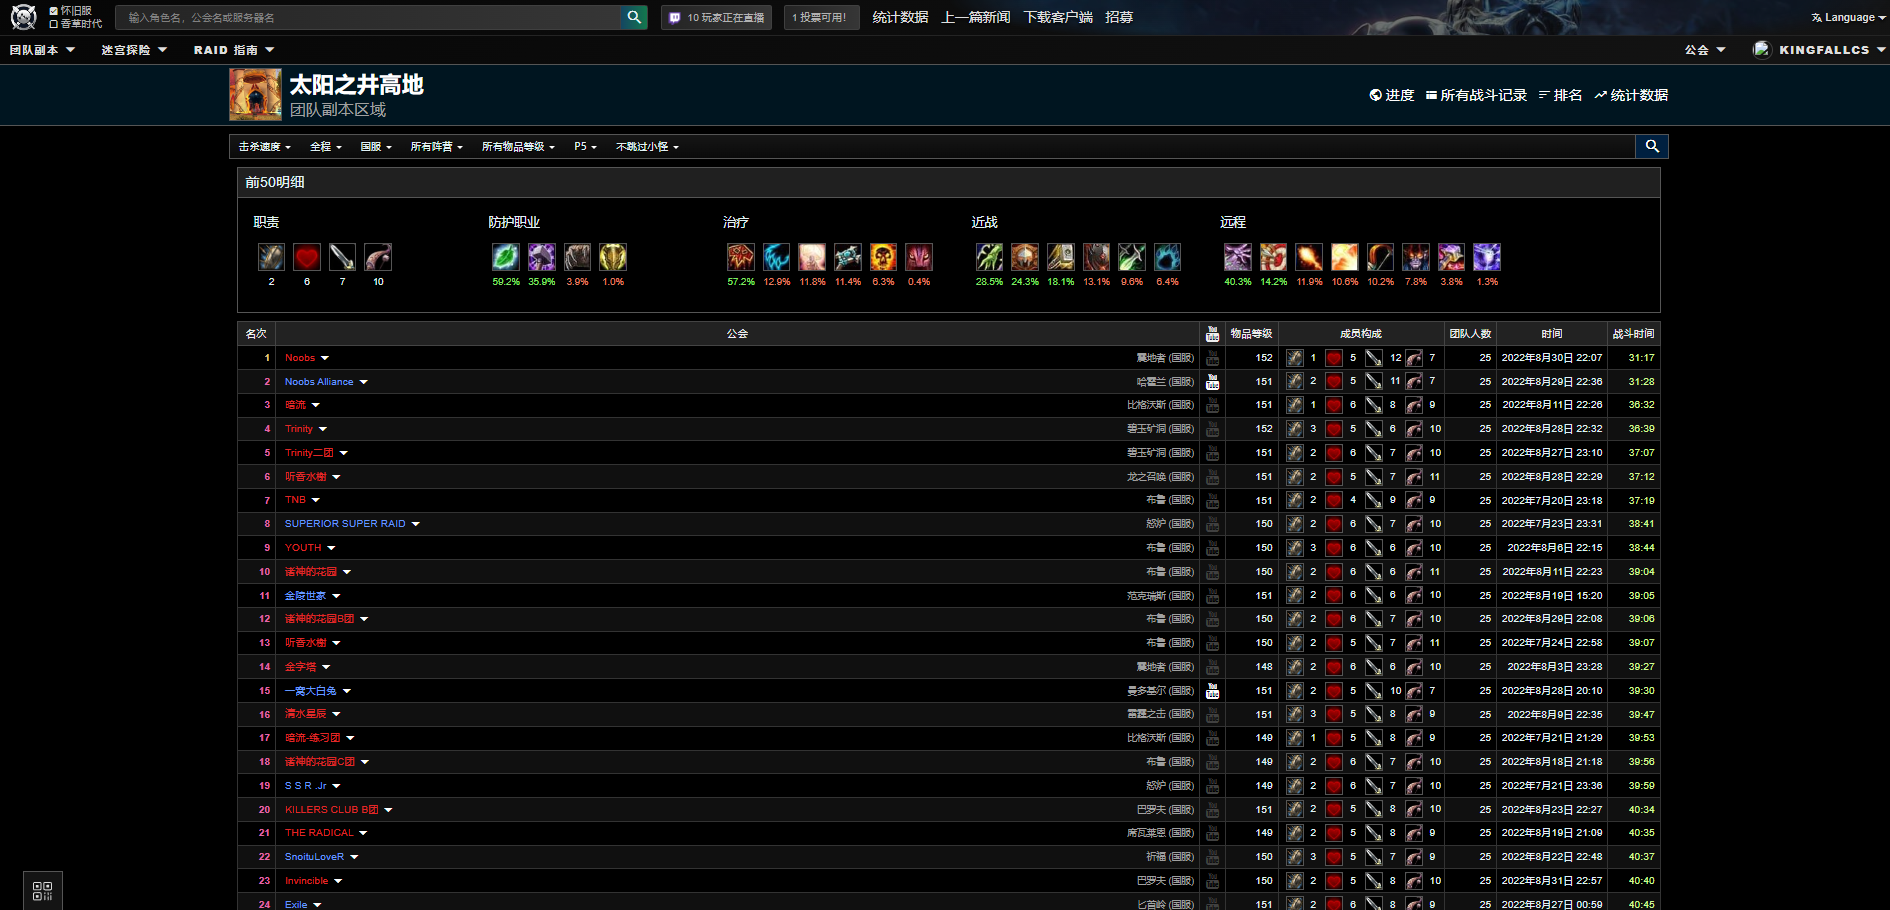
Task: Click the QR code icon at bottom left
Action: point(42,890)
